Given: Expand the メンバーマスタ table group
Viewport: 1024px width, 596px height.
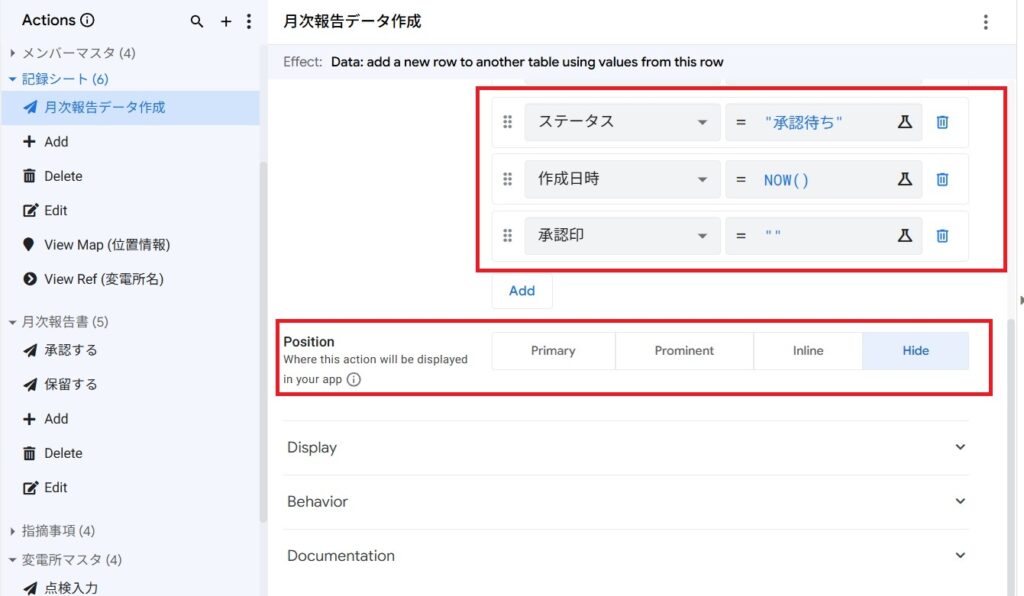Looking at the screenshot, I should [13, 53].
